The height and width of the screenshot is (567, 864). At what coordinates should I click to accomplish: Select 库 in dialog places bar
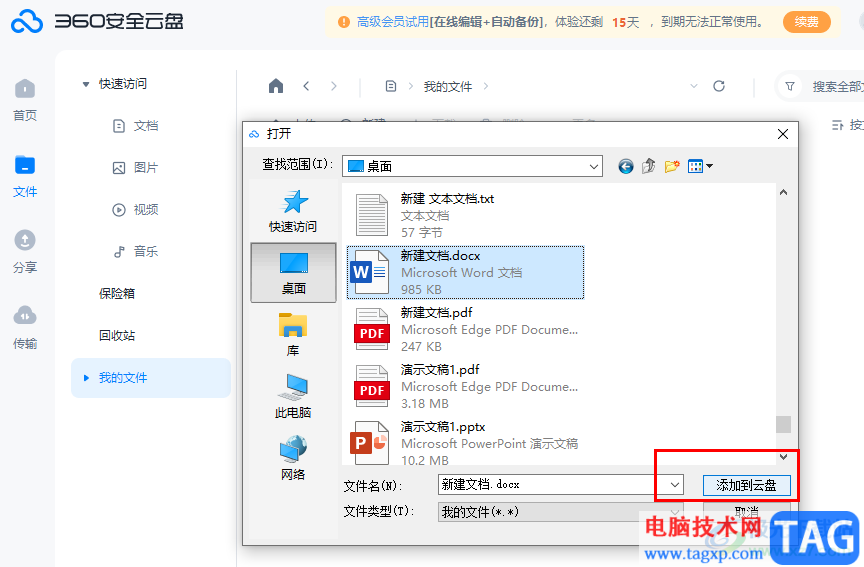(x=293, y=334)
